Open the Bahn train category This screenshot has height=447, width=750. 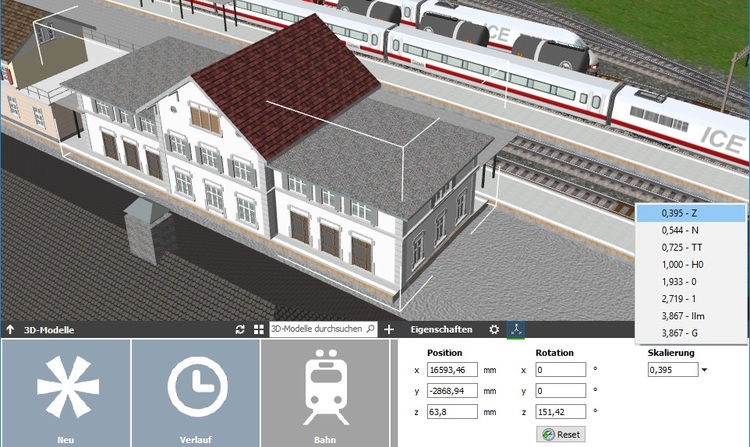[325, 393]
